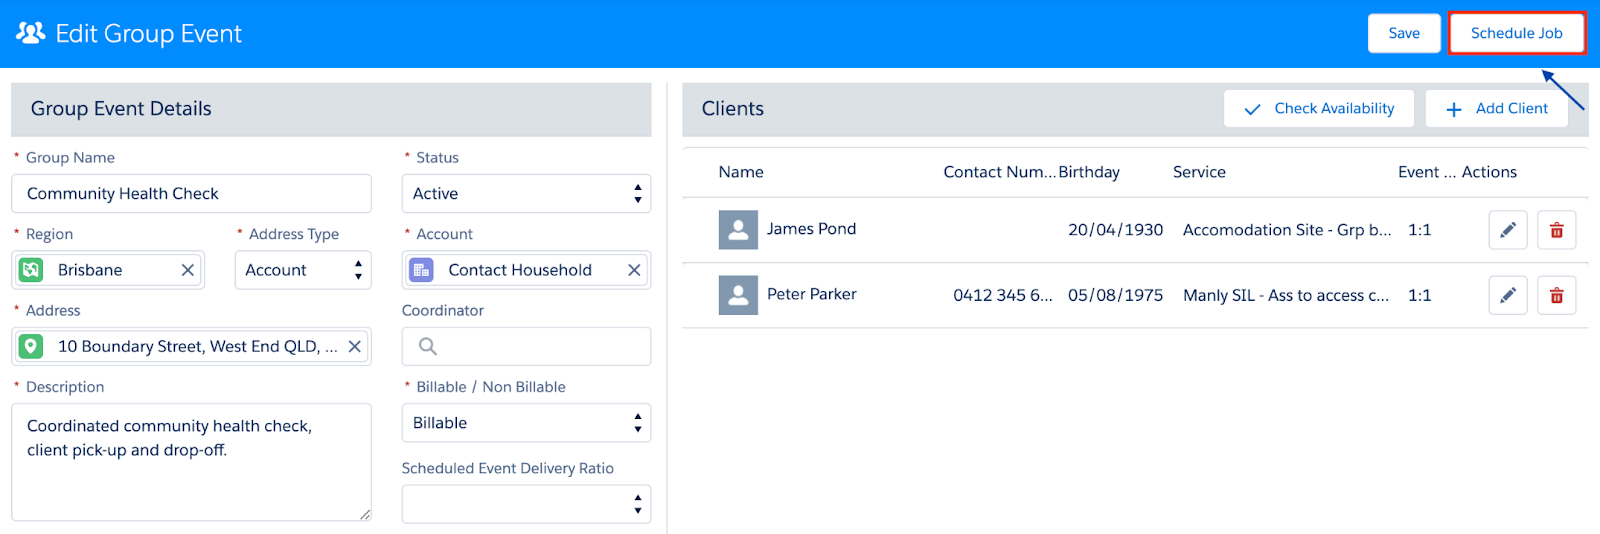Click Peter Parker's 1:1 ratio cell

1419,295
